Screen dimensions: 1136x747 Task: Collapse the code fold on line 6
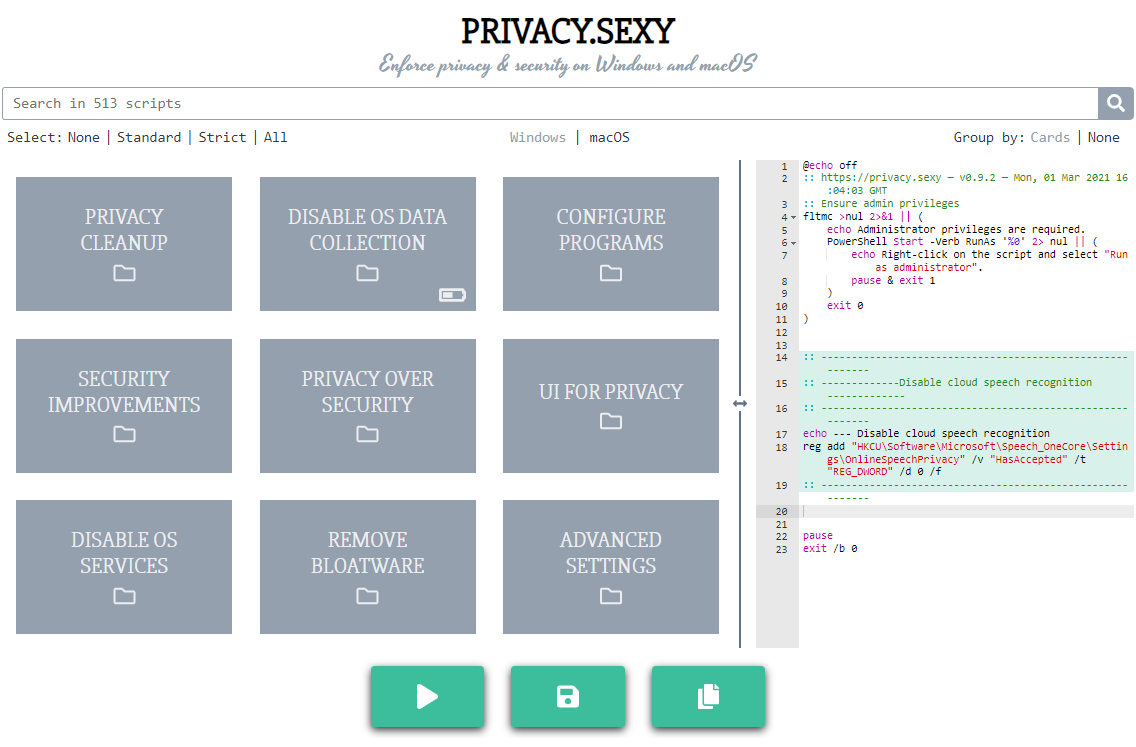793,241
